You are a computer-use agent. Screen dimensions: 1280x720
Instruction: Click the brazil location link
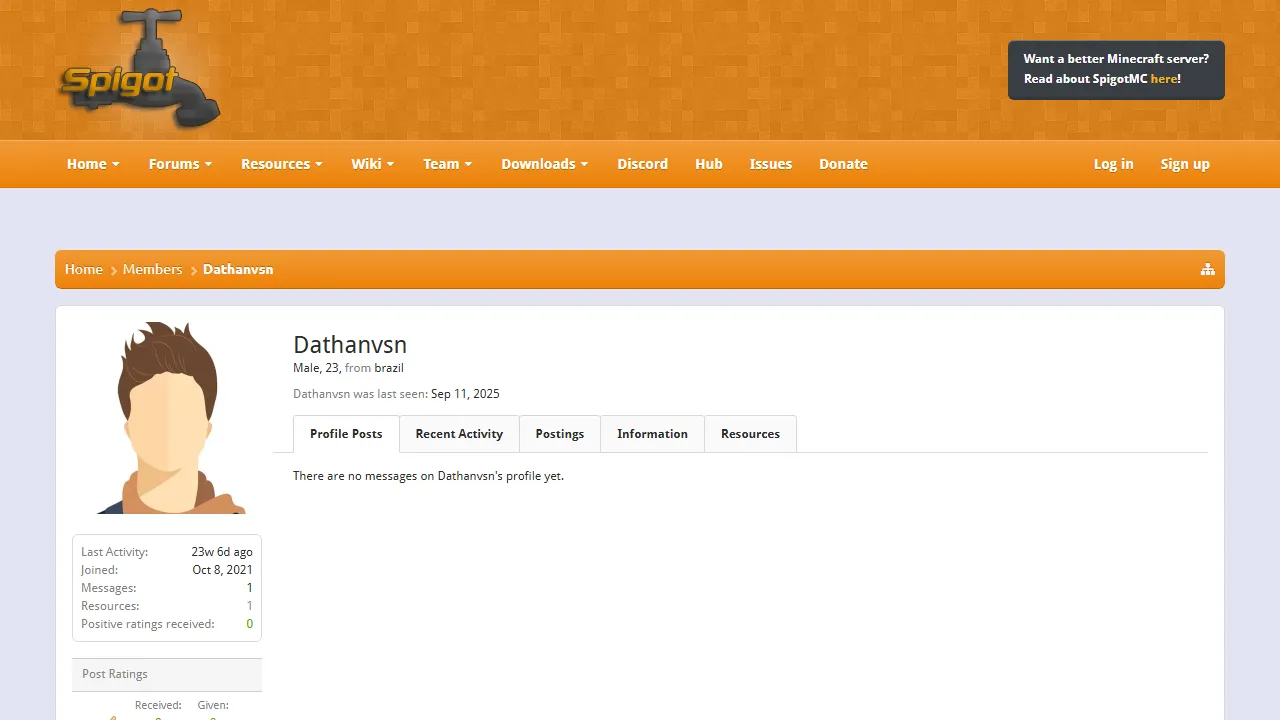pos(389,368)
